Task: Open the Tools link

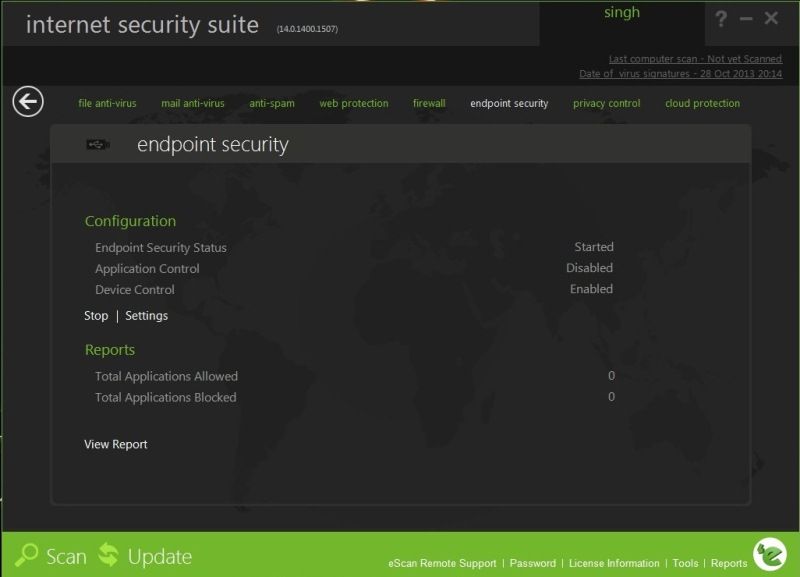Action: (x=685, y=563)
